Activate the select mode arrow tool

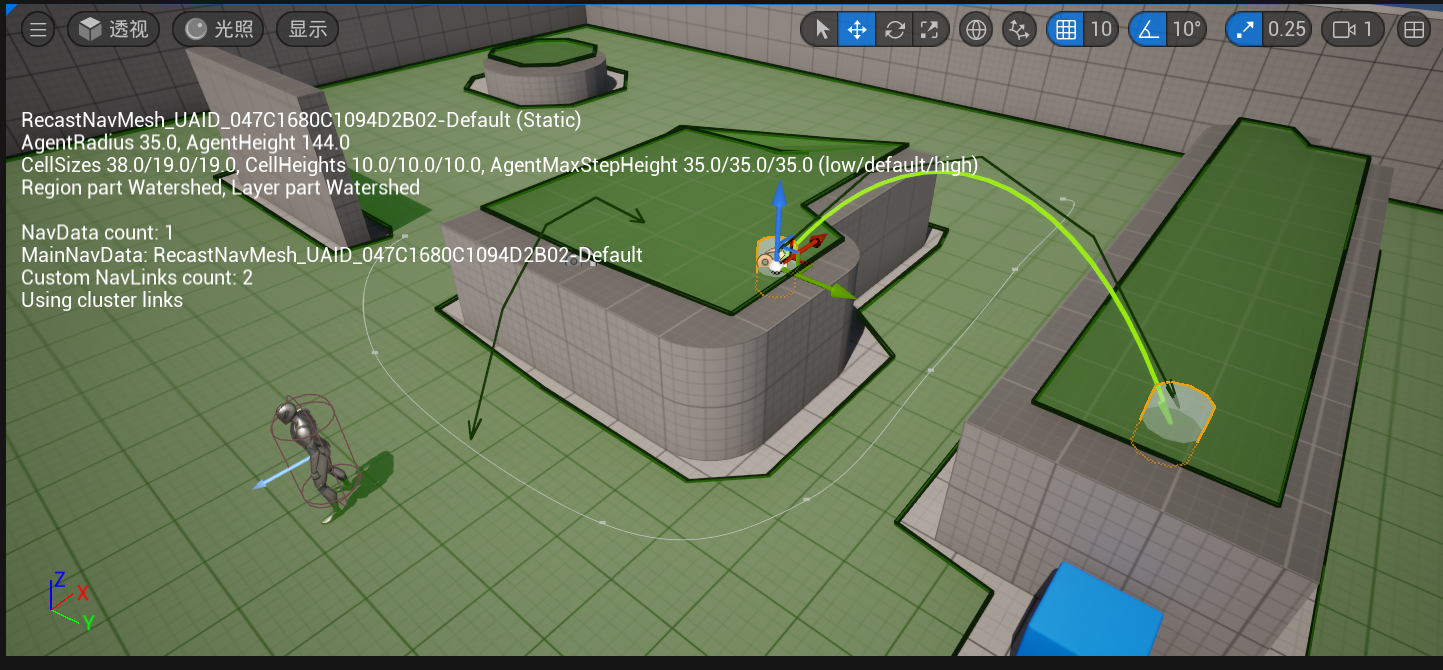coord(820,29)
